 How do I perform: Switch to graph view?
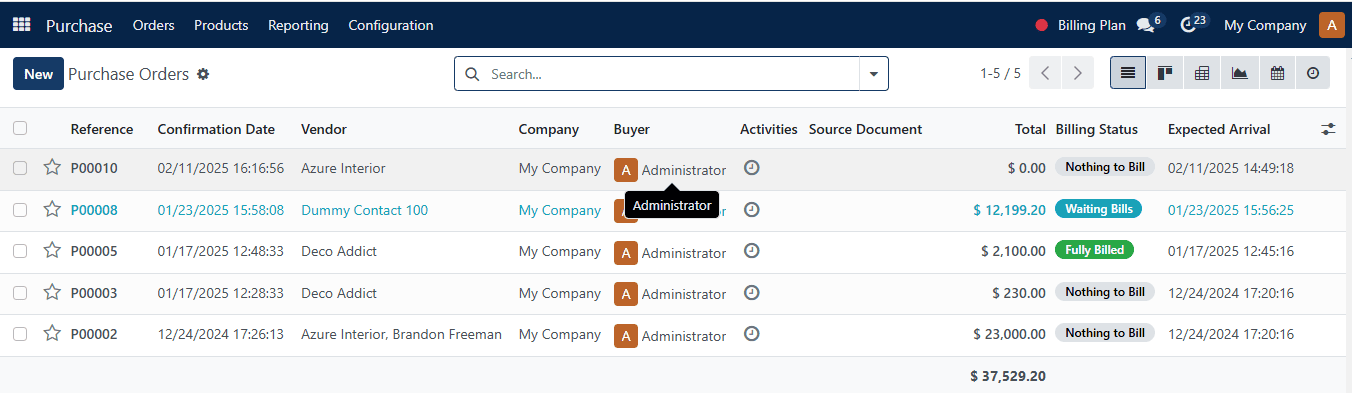(1239, 73)
